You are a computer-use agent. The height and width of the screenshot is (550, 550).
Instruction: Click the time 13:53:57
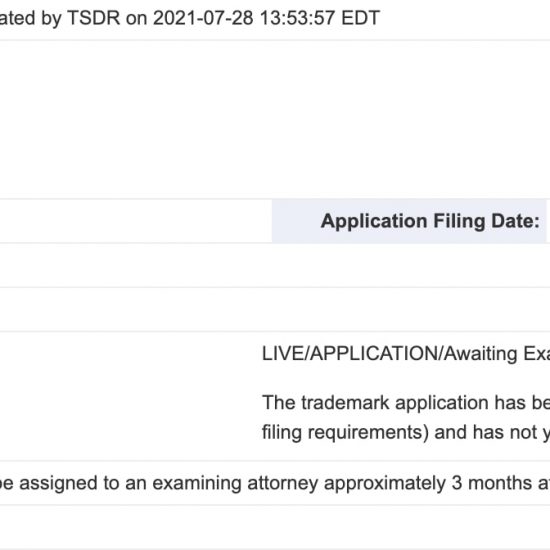pyautogui.click(x=297, y=18)
